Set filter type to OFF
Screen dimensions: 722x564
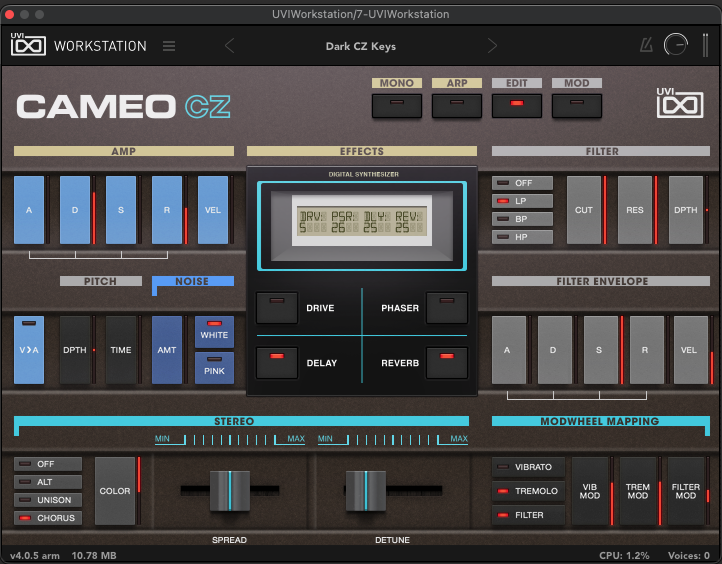tap(522, 183)
